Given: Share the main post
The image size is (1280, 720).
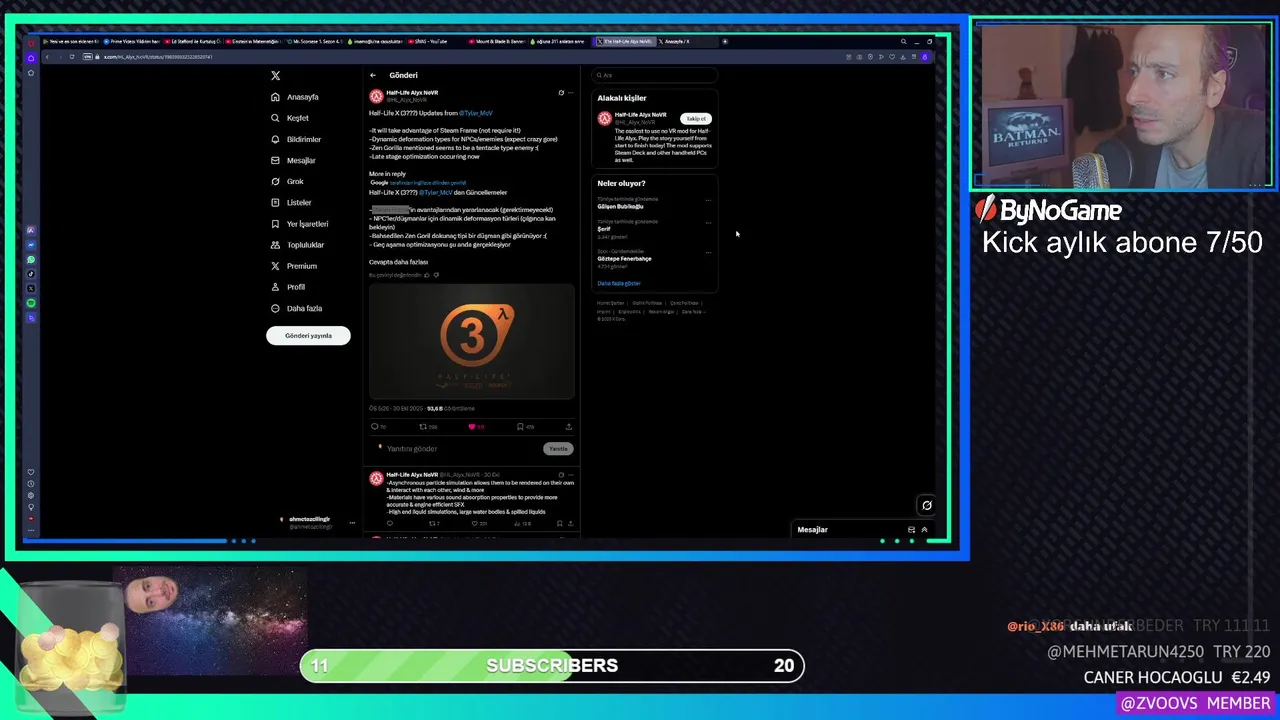Looking at the screenshot, I should tap(569, 427).
